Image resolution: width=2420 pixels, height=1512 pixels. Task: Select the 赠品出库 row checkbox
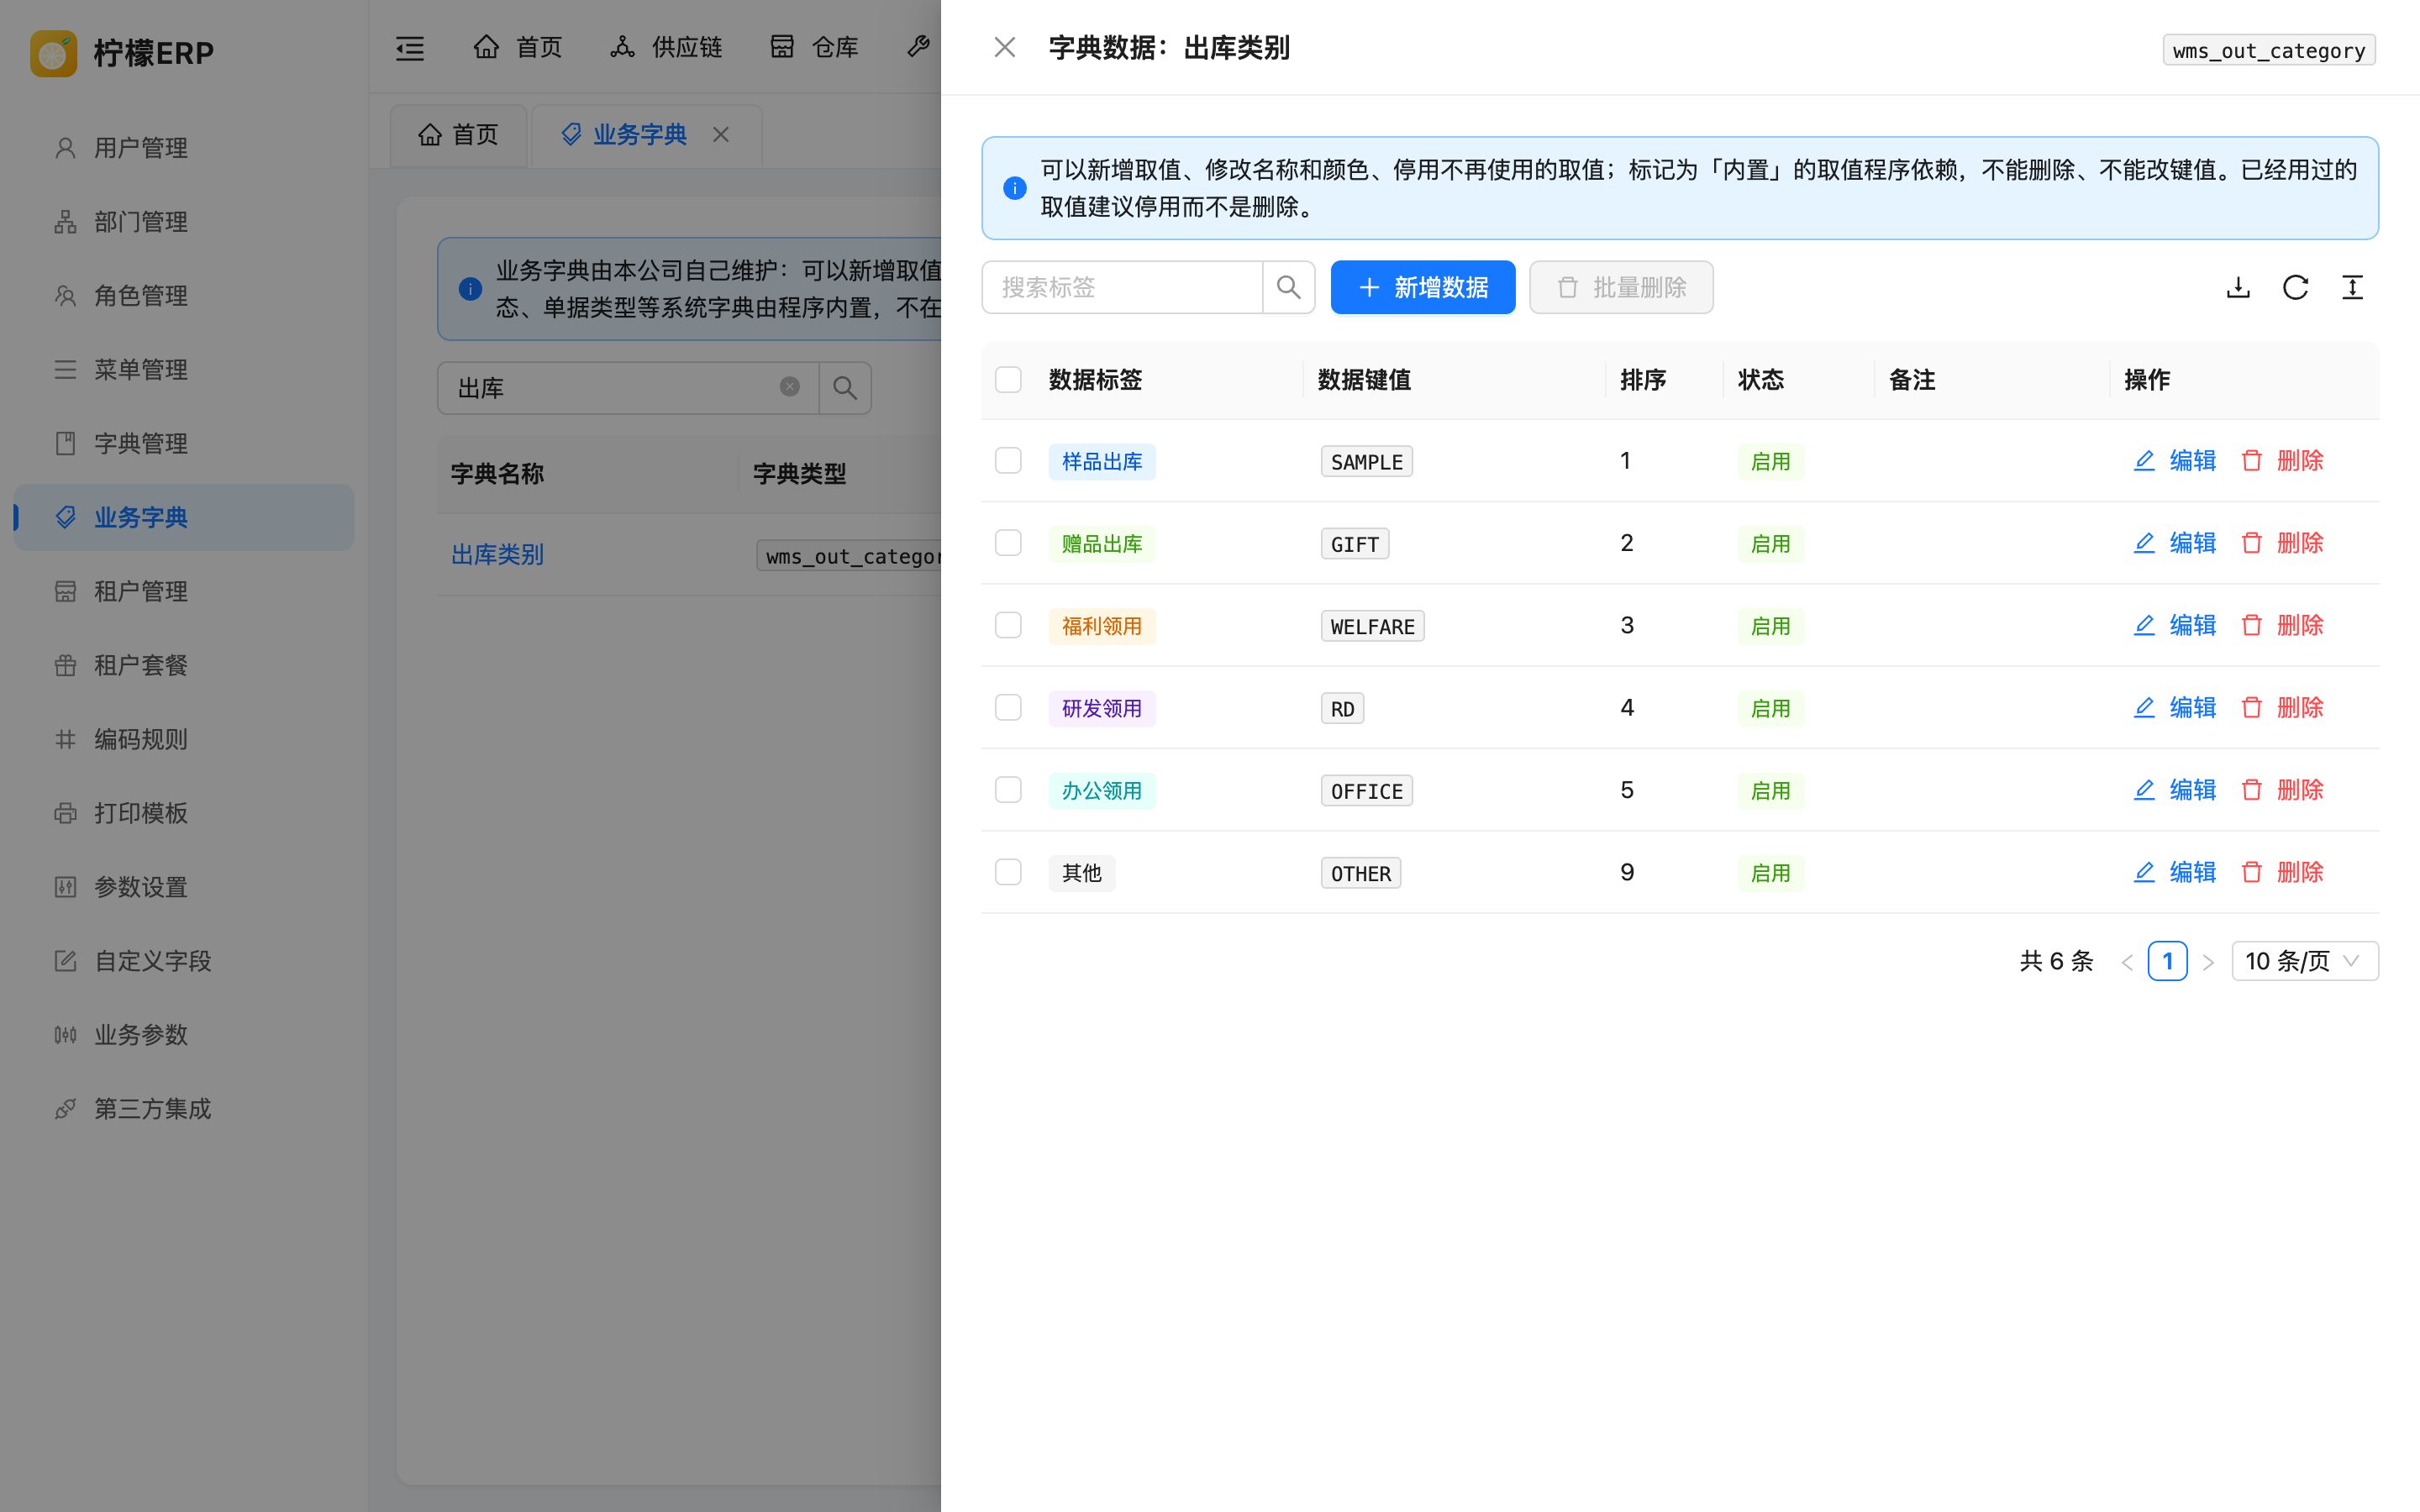point(1008,543)
